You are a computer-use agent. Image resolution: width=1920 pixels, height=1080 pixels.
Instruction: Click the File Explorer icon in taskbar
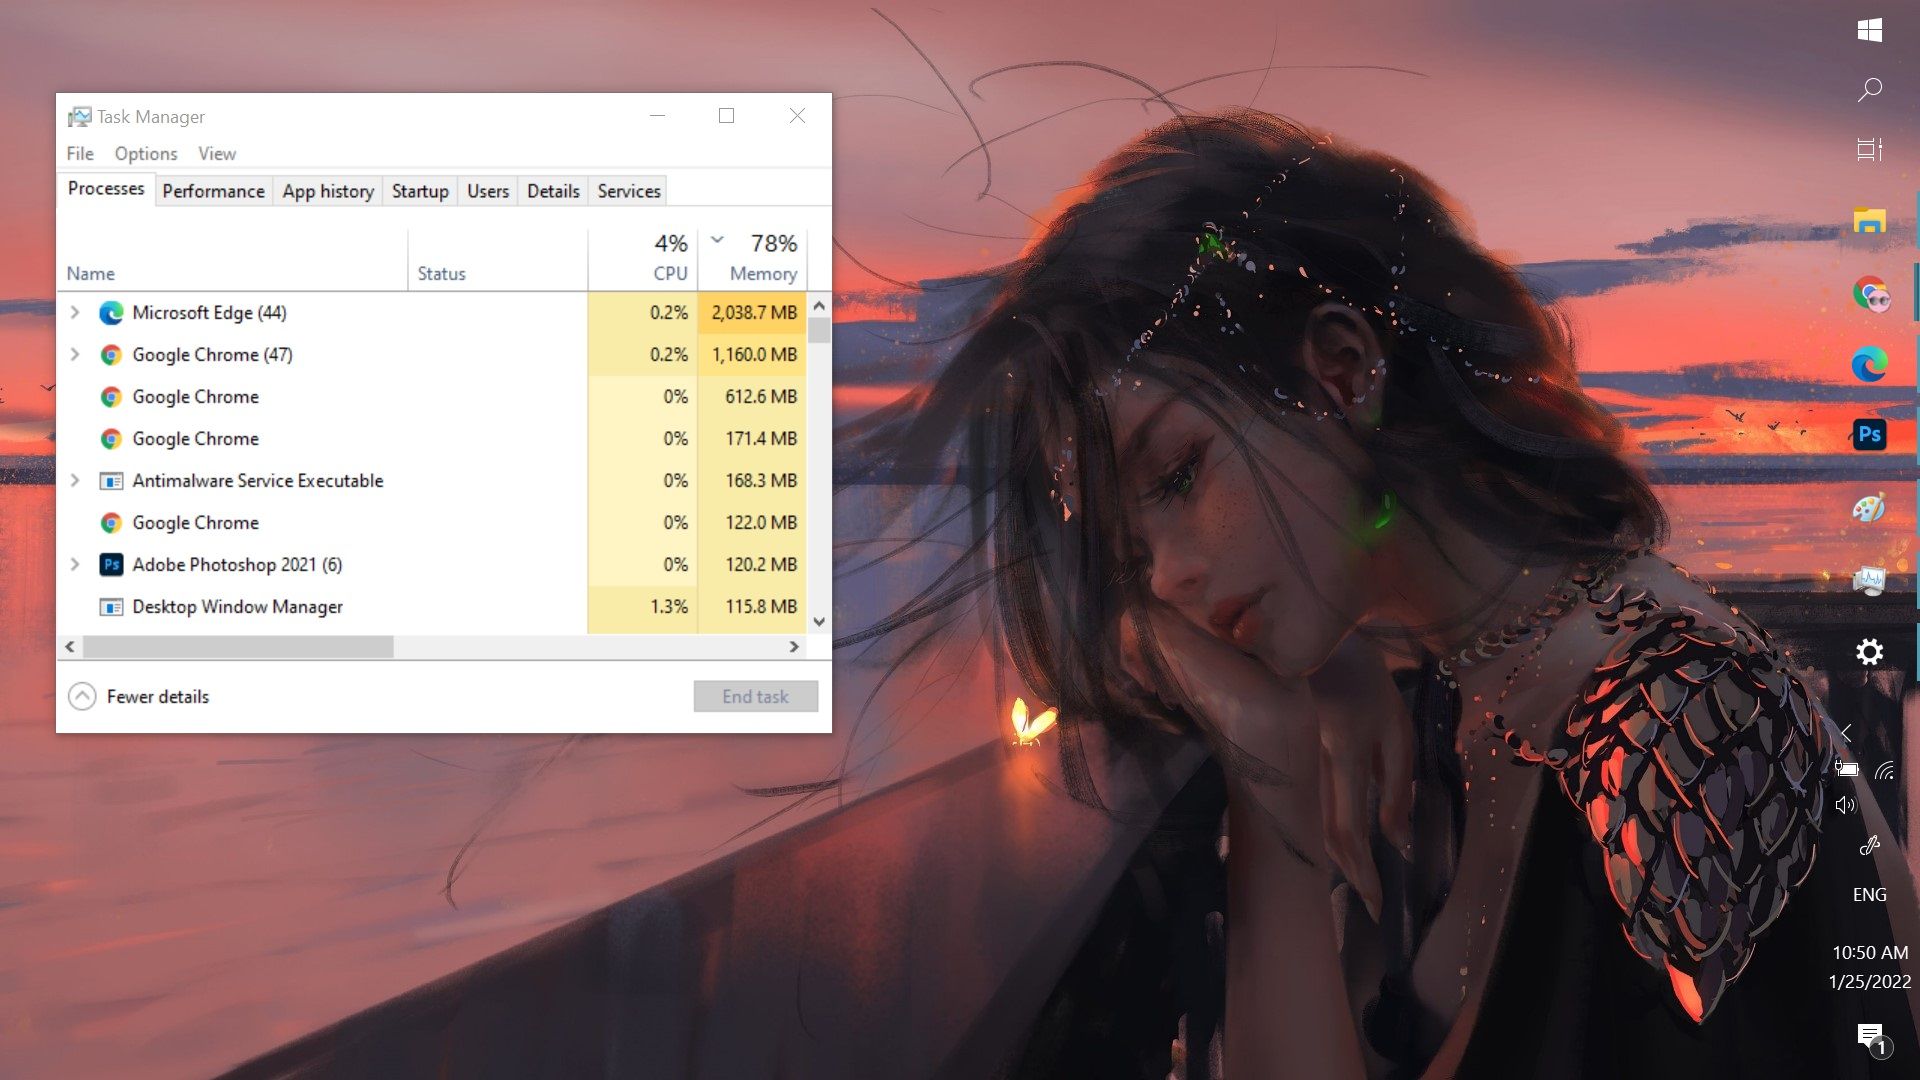pos(1870,222)
